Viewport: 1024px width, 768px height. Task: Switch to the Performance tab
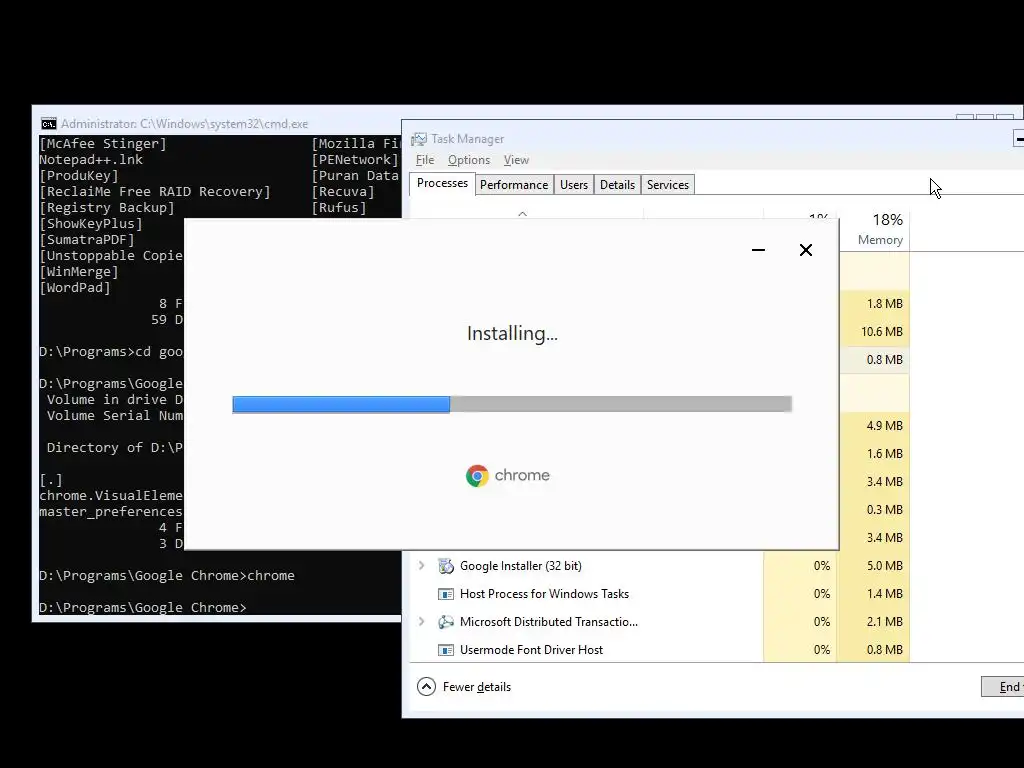tap(514, 185)
